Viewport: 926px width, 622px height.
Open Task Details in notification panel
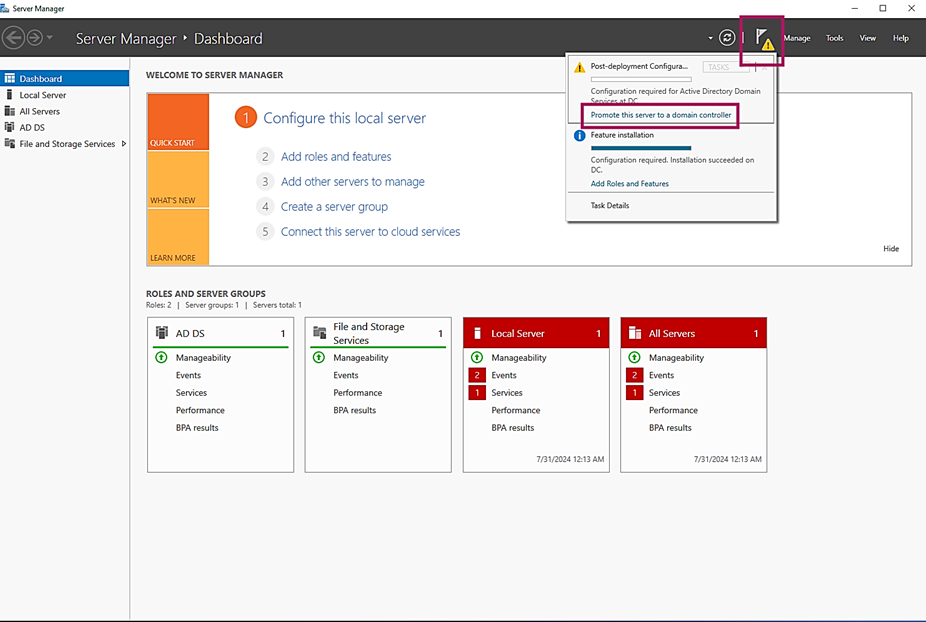tap(610, 205)
